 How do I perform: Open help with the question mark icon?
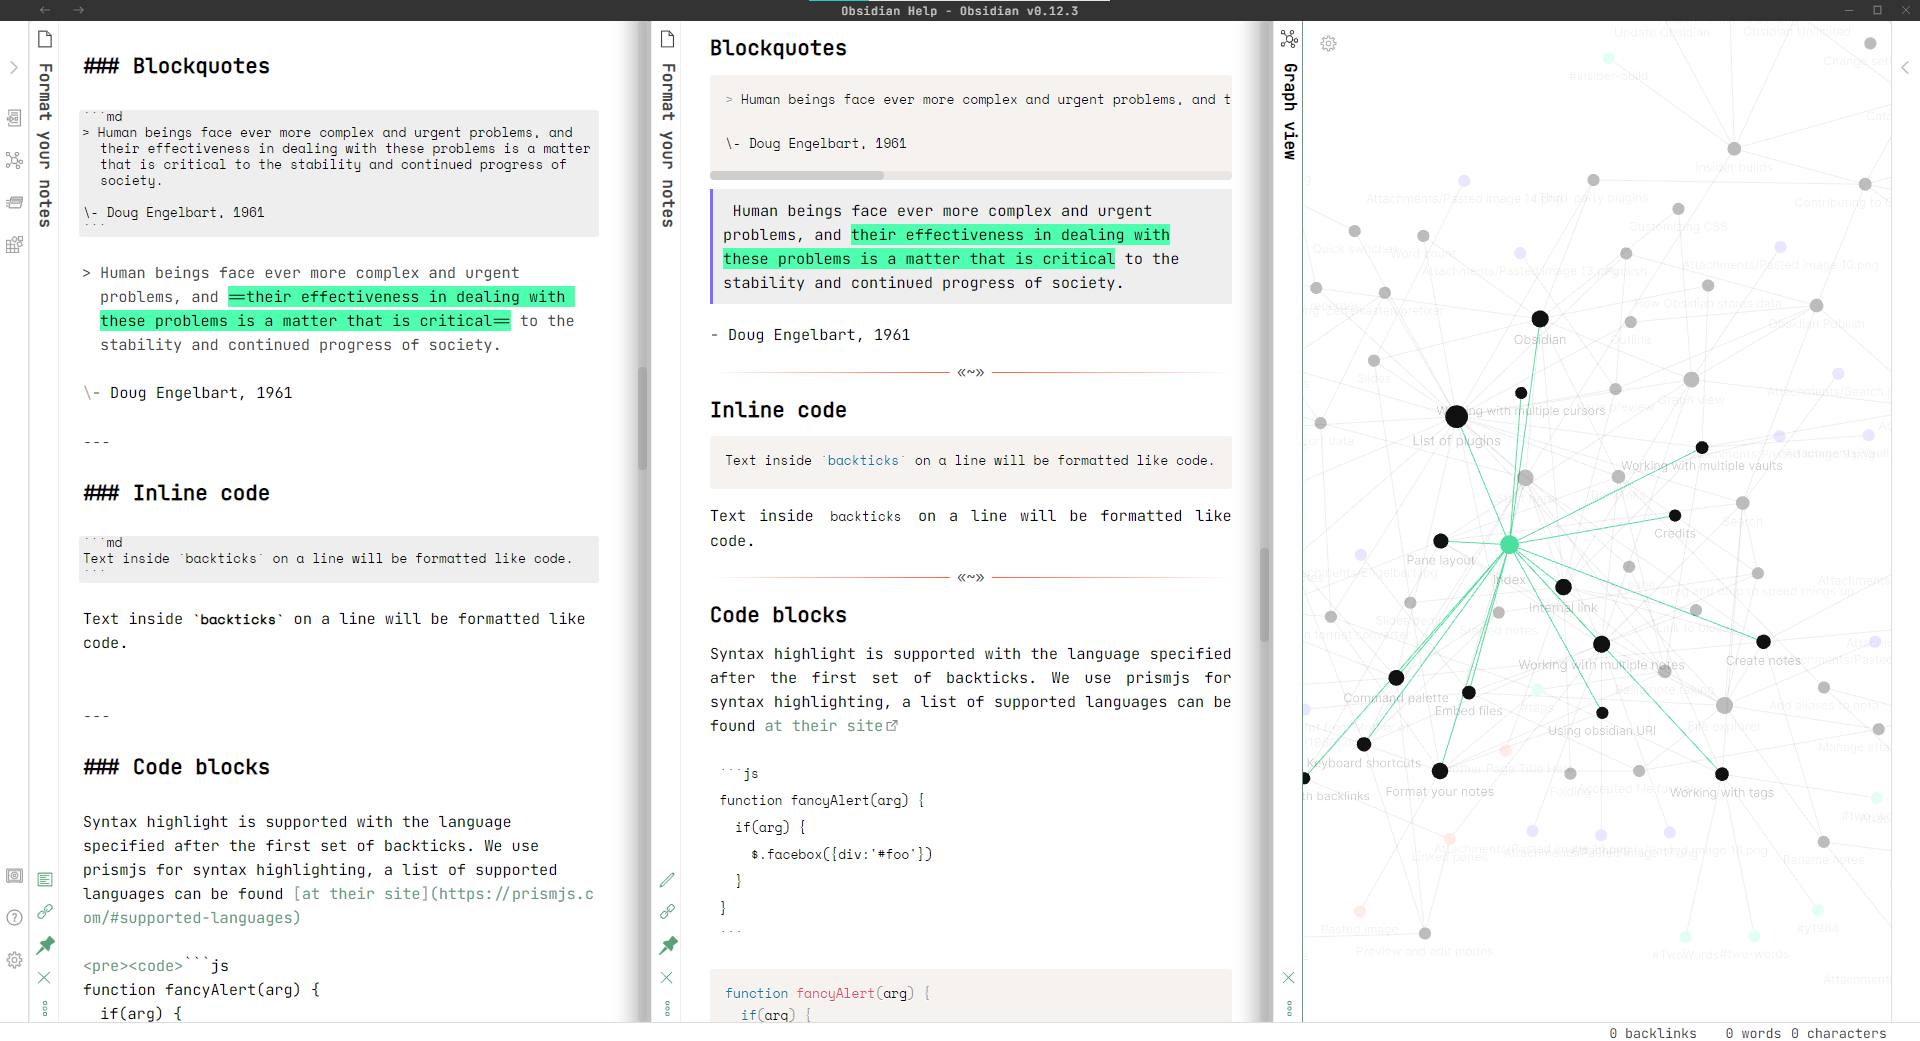[14, 918]
